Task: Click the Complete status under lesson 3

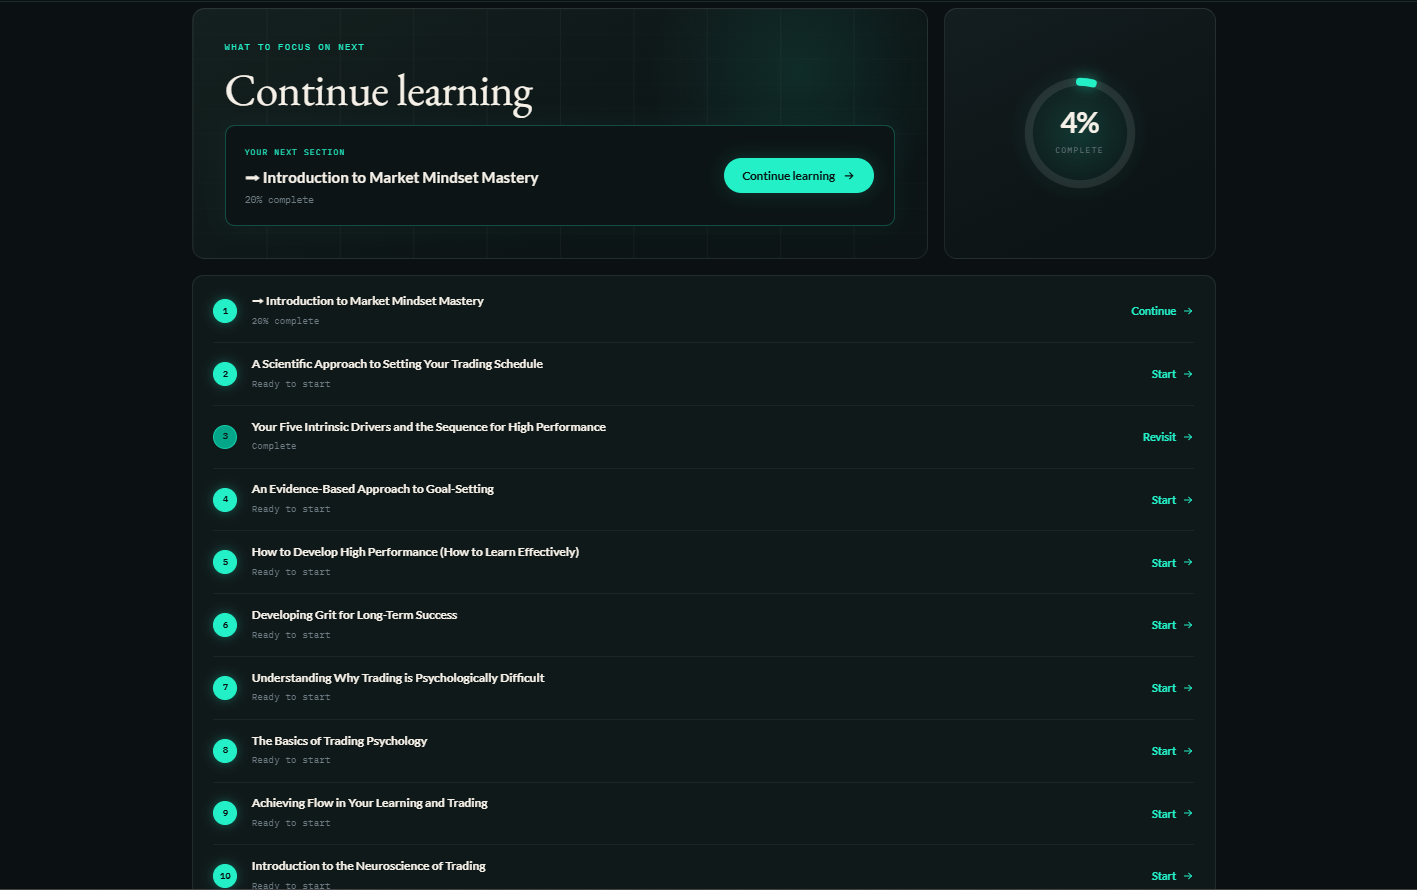Action: [274, 446]
